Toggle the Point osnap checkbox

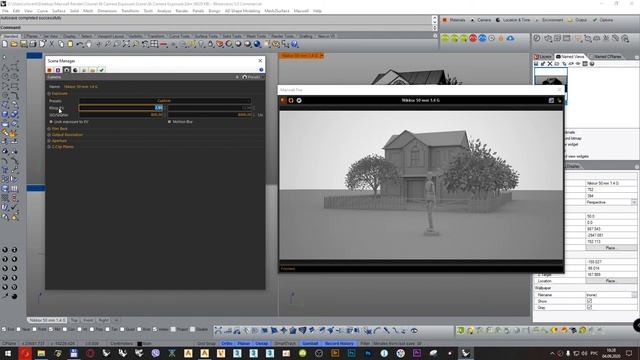35,329
